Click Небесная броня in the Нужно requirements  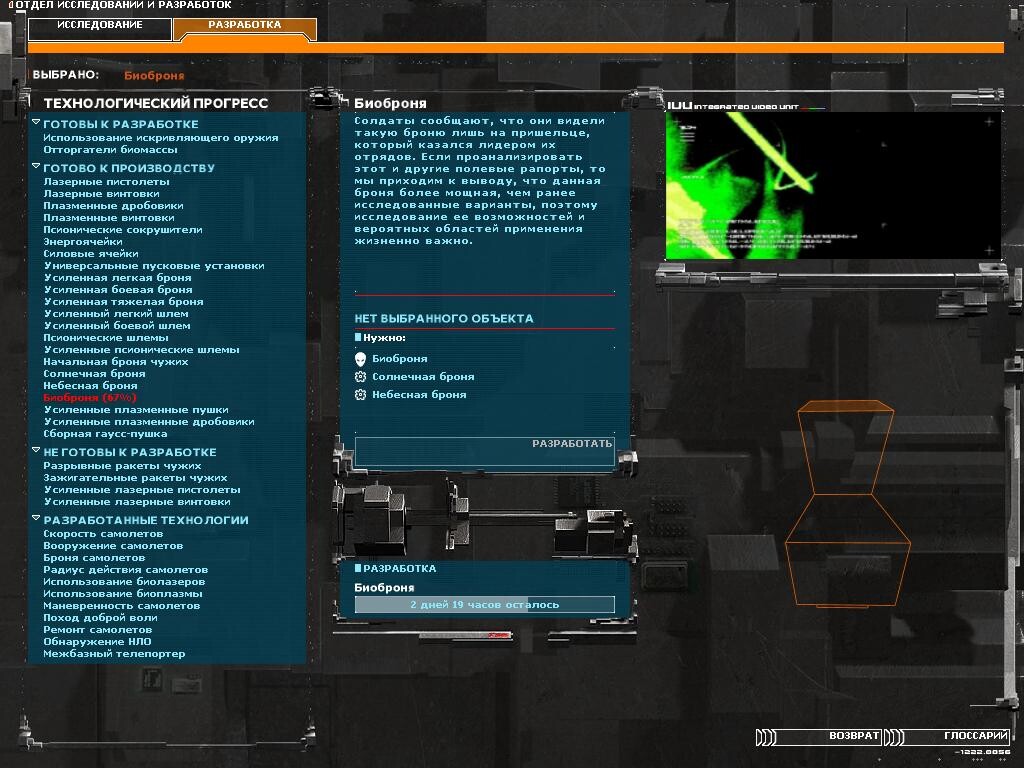coord(419,394)
